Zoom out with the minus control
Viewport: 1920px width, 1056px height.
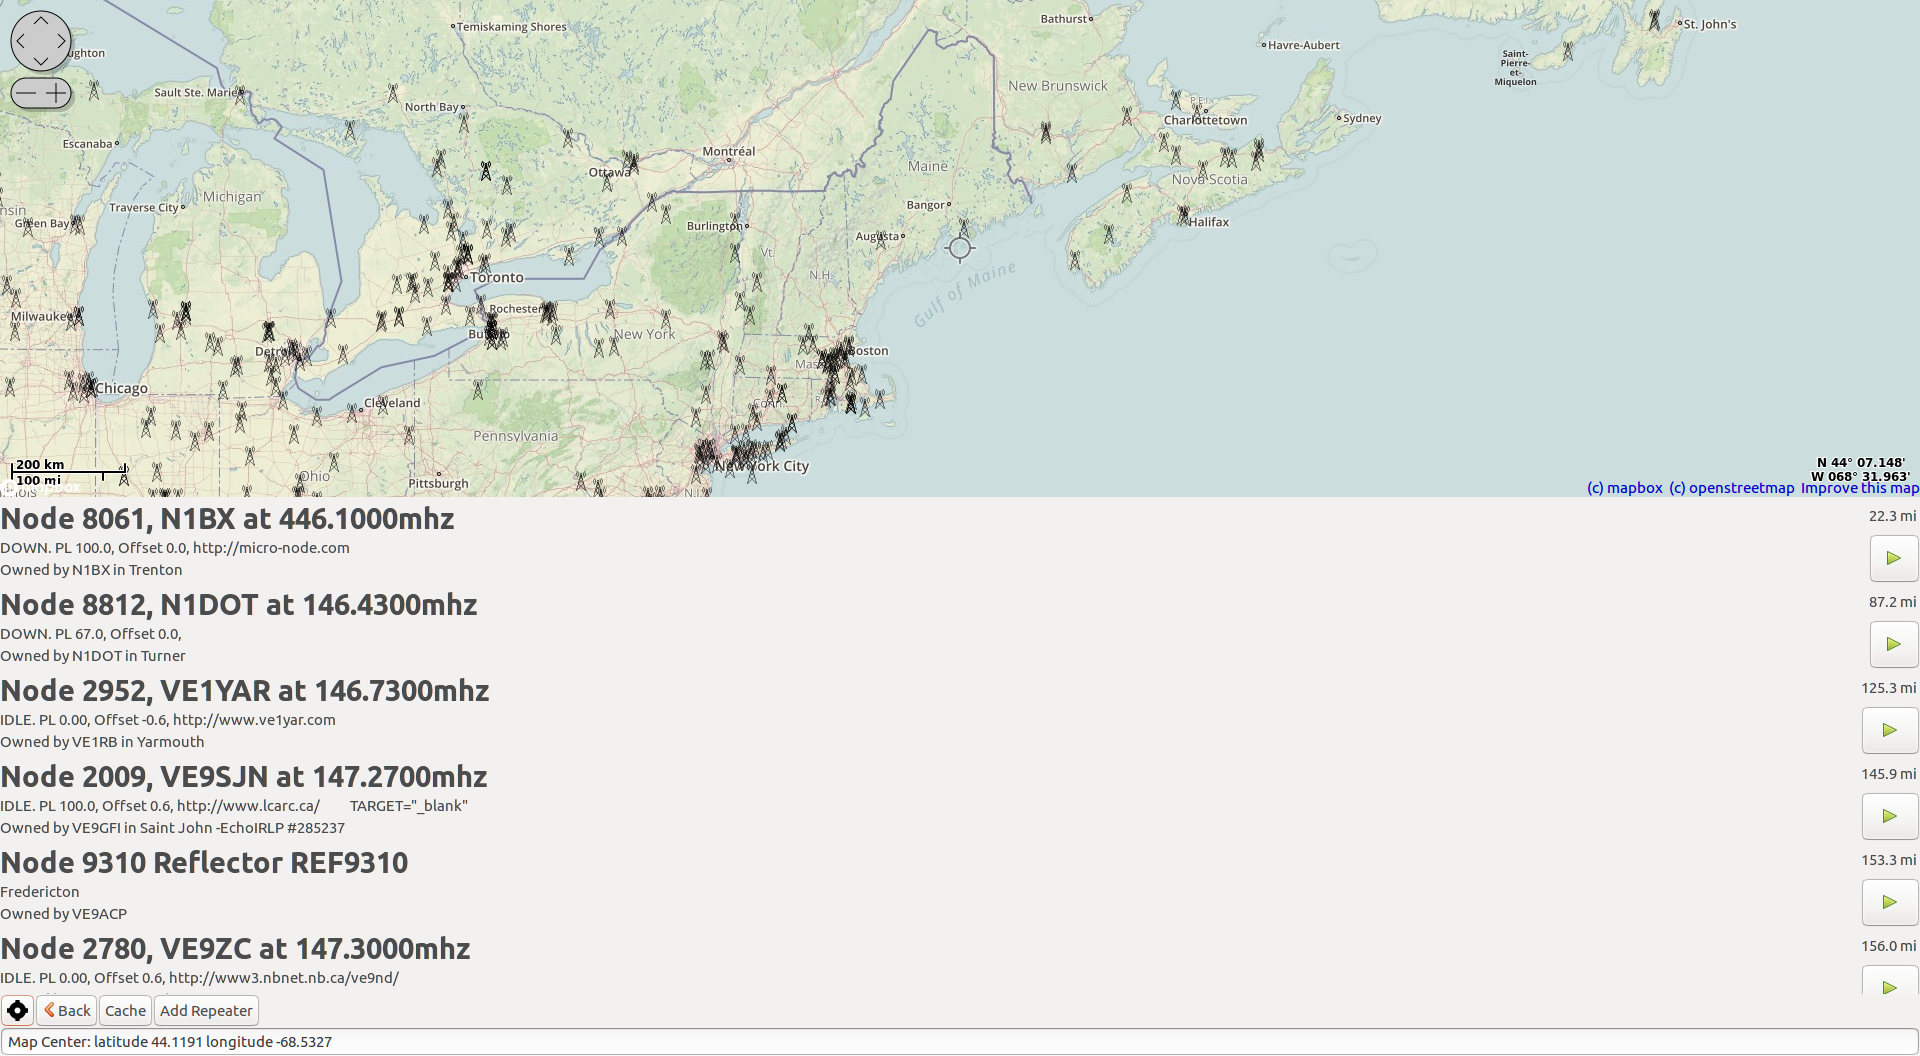pyautogui.click(x=26, y=92)
